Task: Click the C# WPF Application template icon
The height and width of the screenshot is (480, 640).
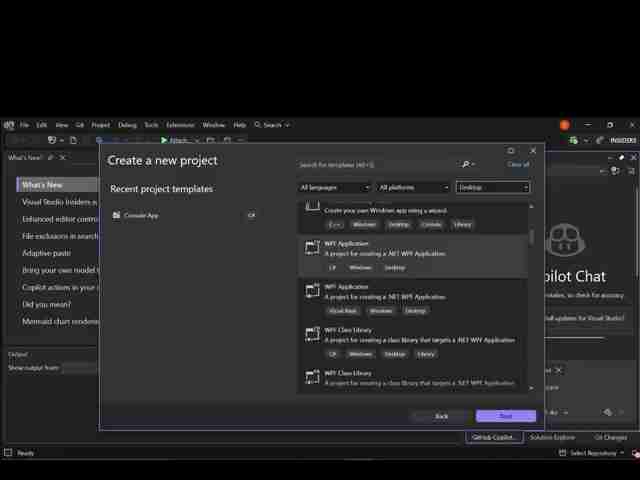Action: coord(312,248)
